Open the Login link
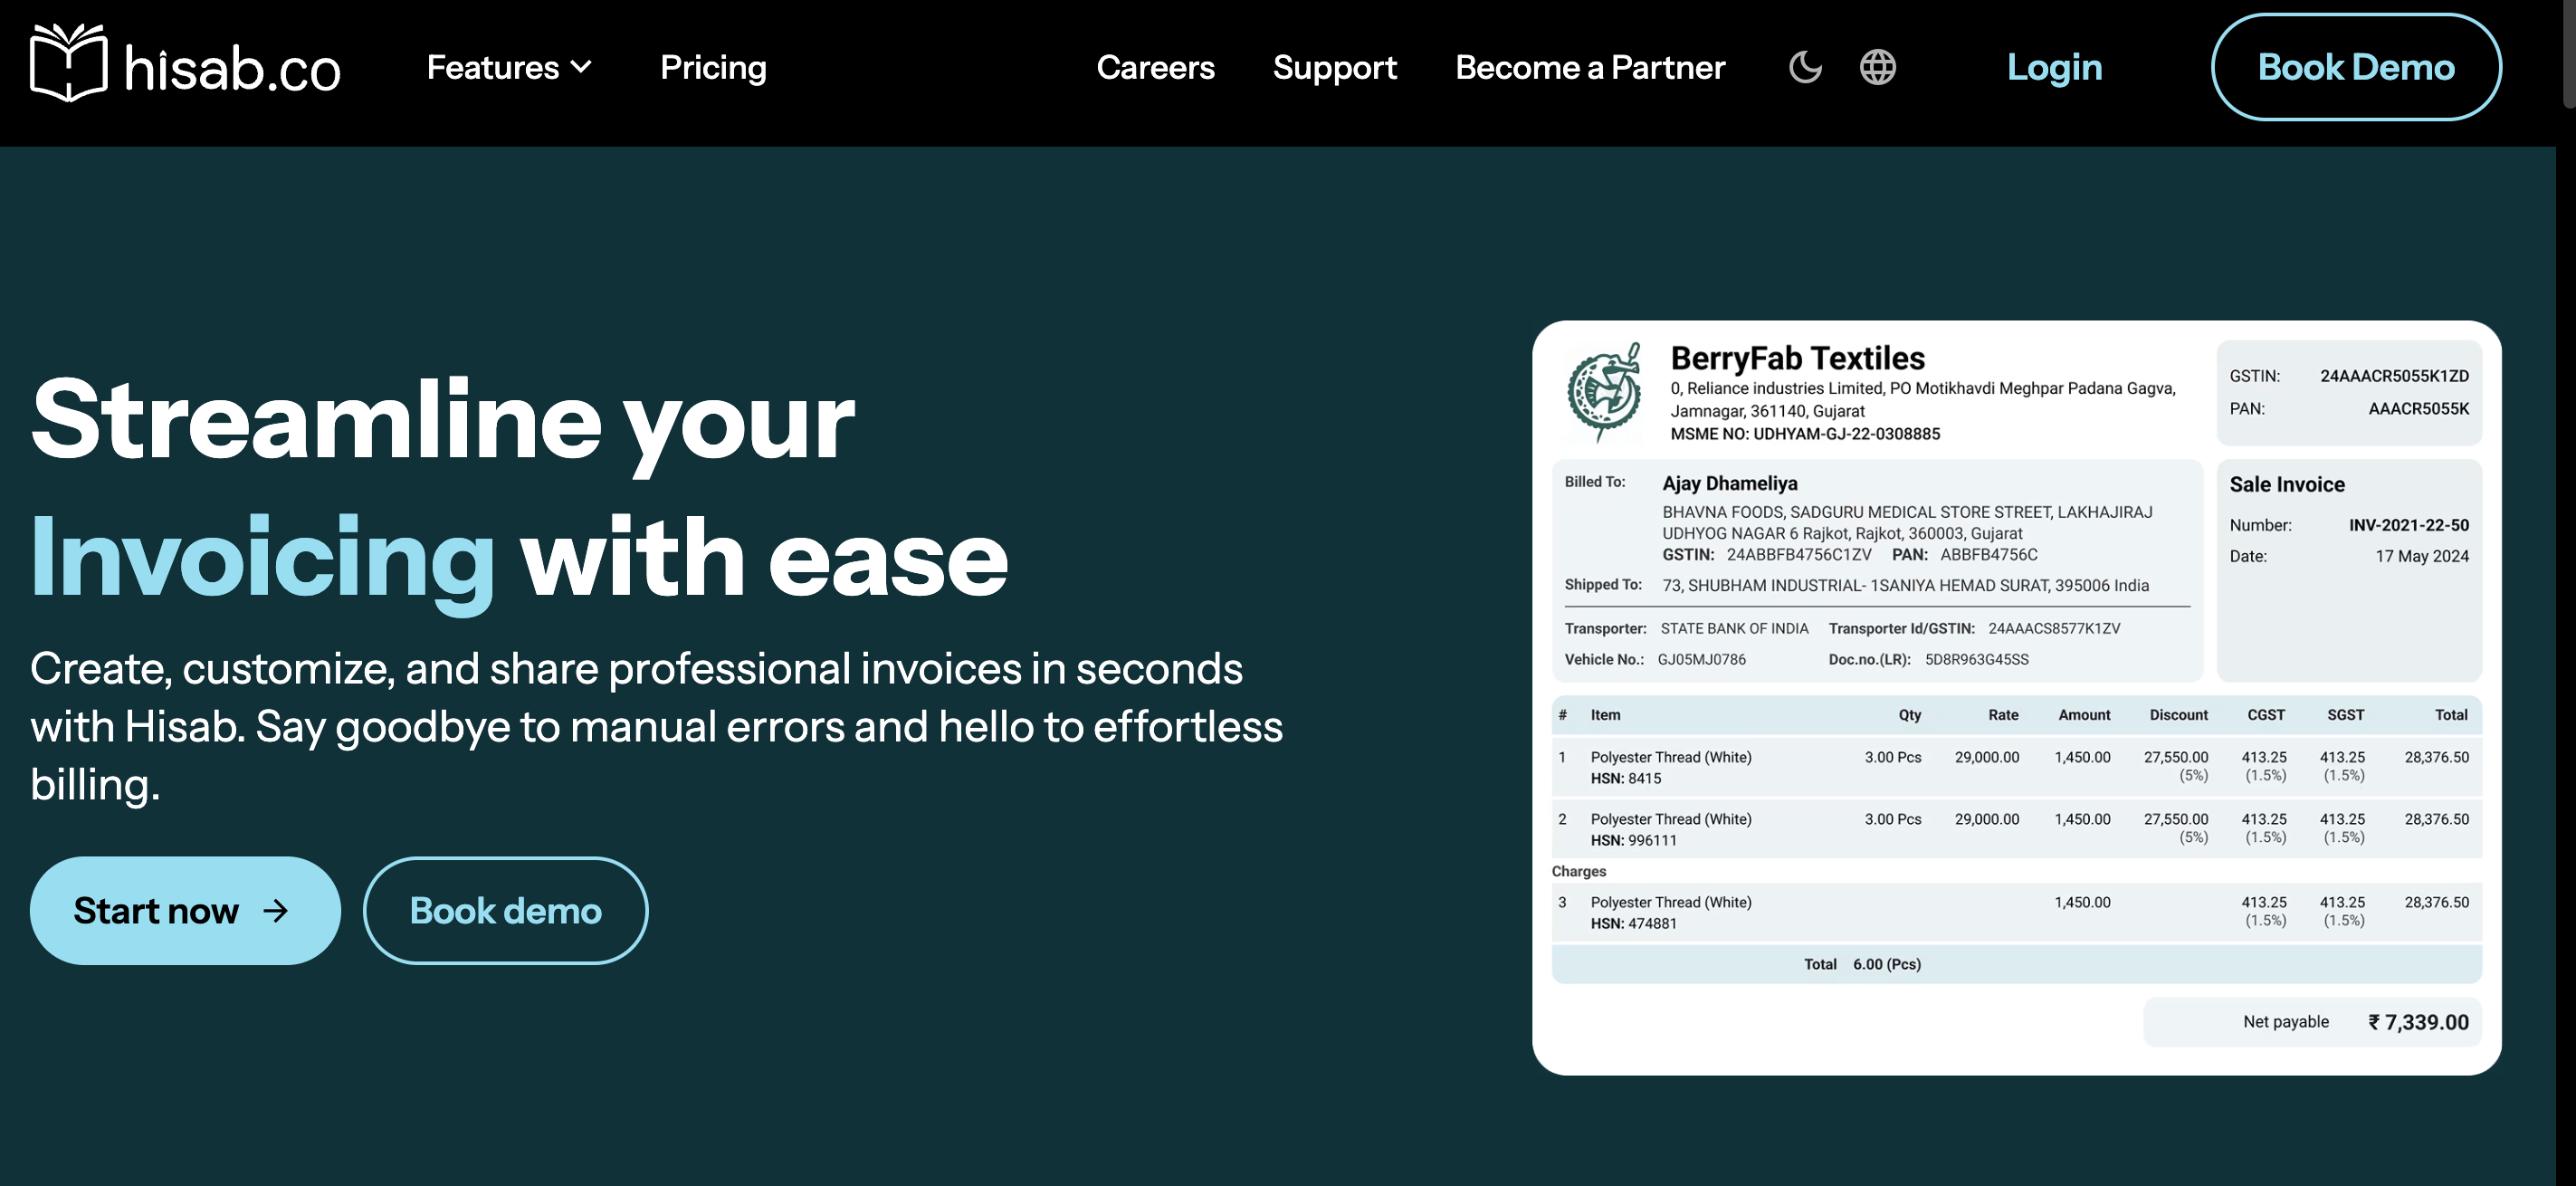Viewport: 2576px width, 1186px height. coord(2054,67)
